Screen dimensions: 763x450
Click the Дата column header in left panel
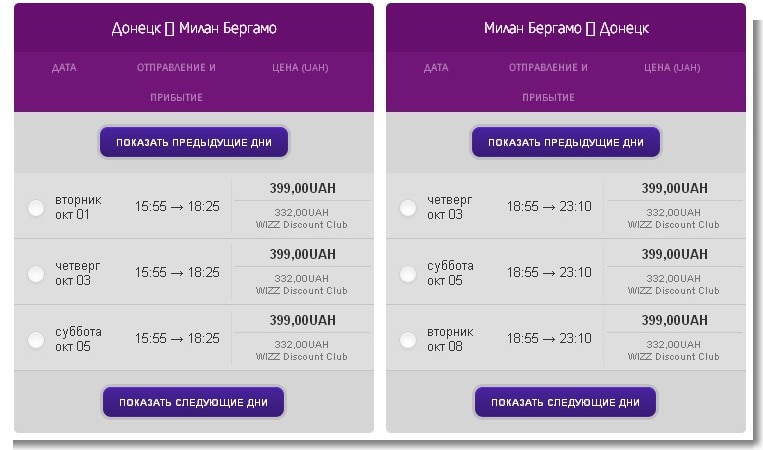pos(64,68)
